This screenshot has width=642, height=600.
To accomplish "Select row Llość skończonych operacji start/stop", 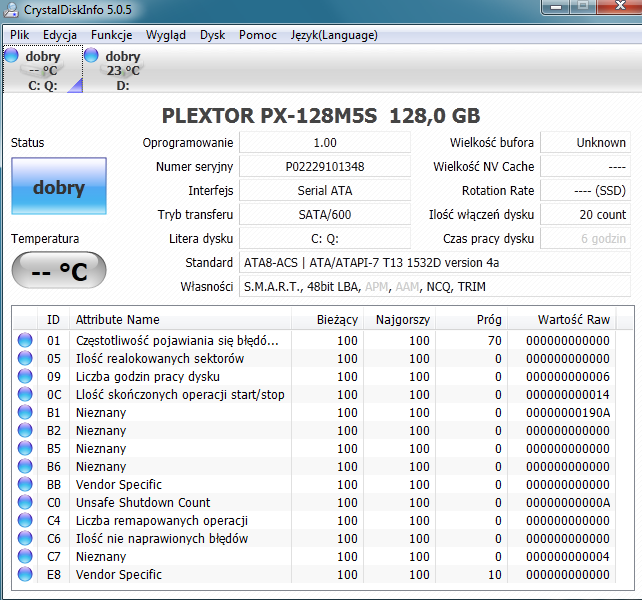I will point(314,394).
